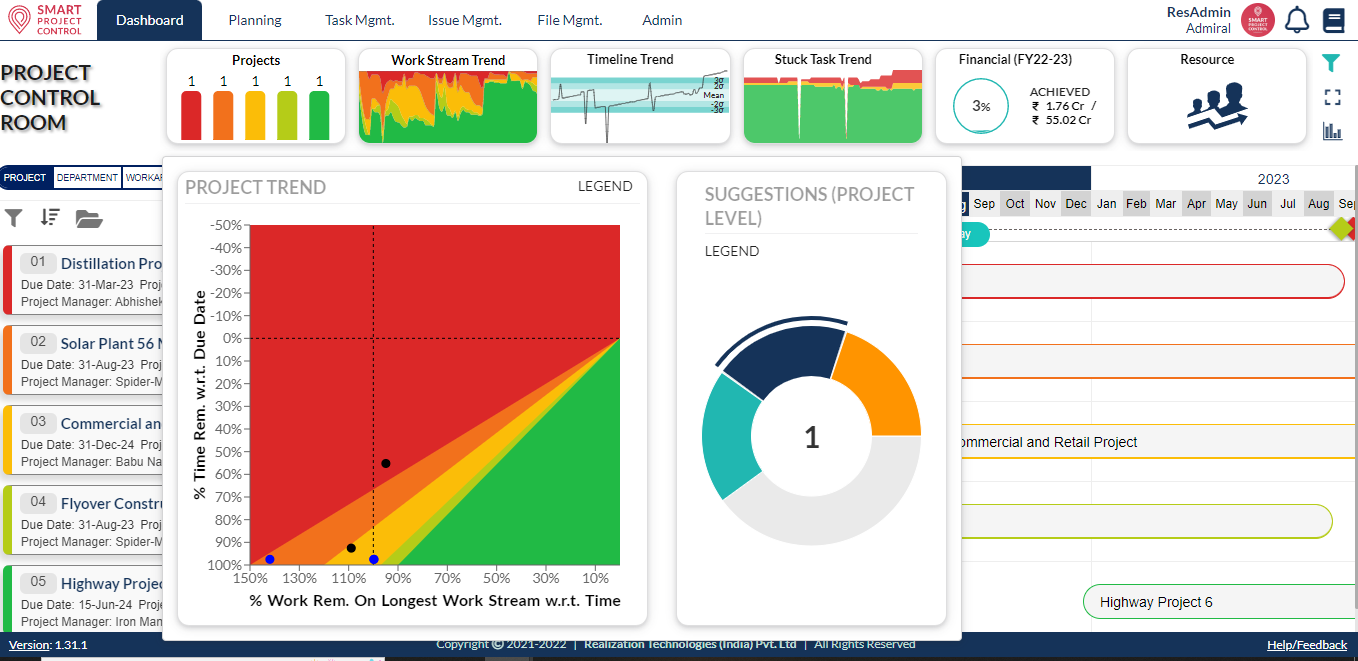Go to the Issue Mgmt. section

pyautogui.click(x=464, y=20)
